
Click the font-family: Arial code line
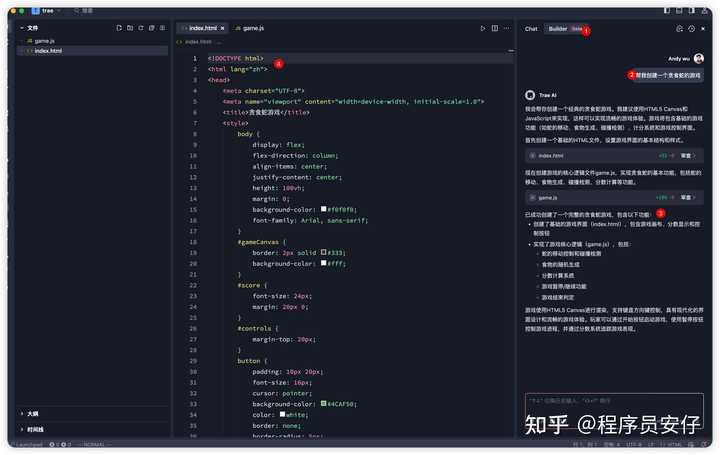310,220
